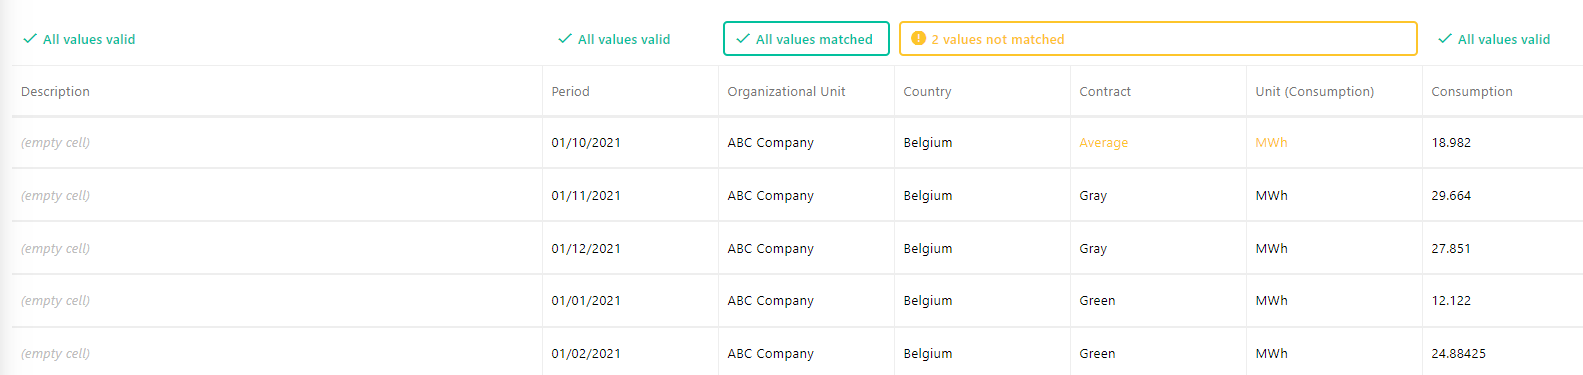The height and width of the screenshot is (375, 1583).
Task: Click the checkmark above the Description column
Action: tap(30, 39)
